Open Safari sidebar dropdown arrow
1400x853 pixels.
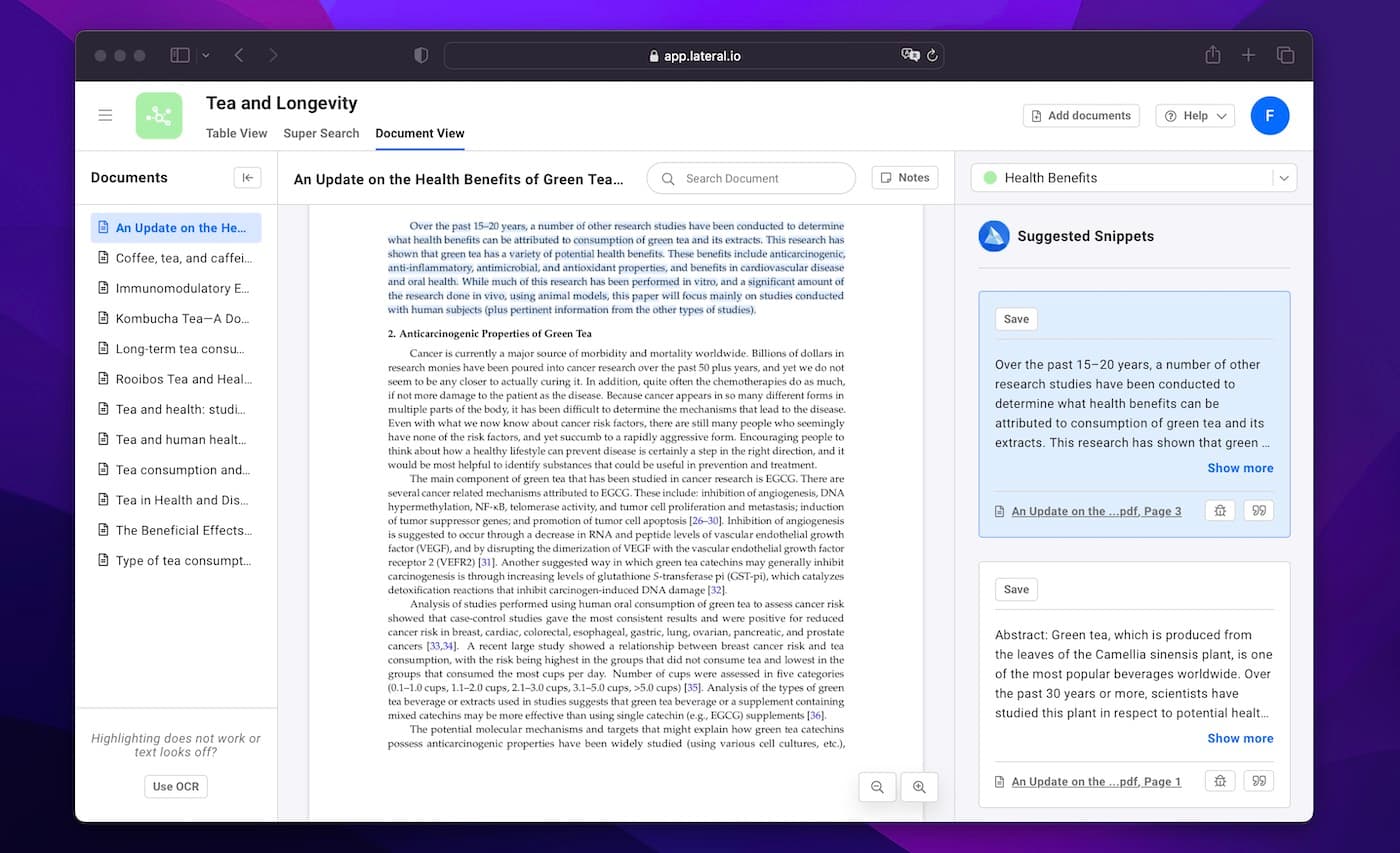coord(206,56)
